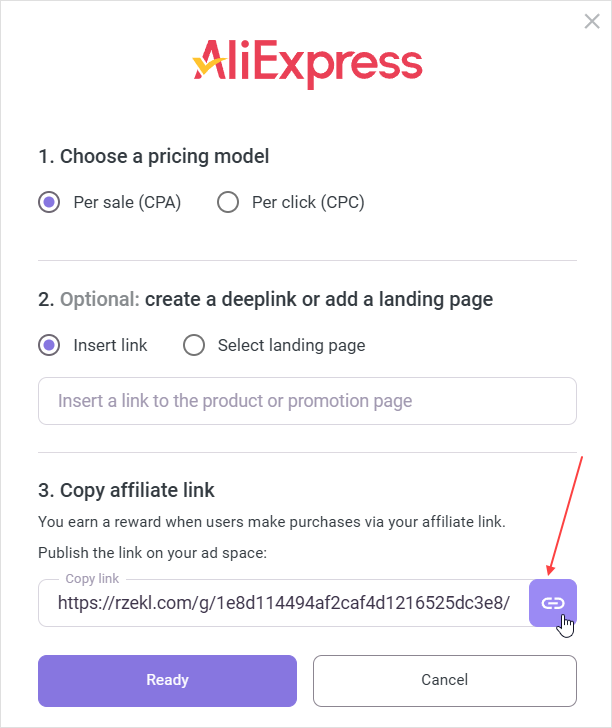Viewport: 612px width, 728px height.
Task: Focus the product or promotion link input
Action: click(x=307, y=401)
